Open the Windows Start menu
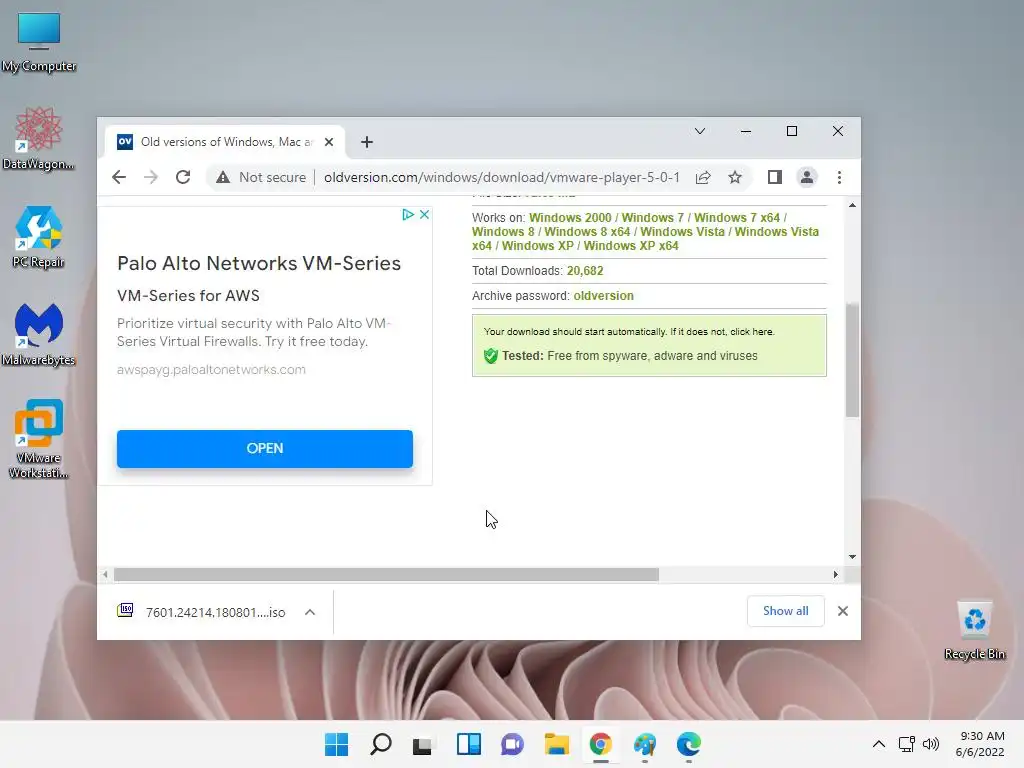 coord(336,744)
